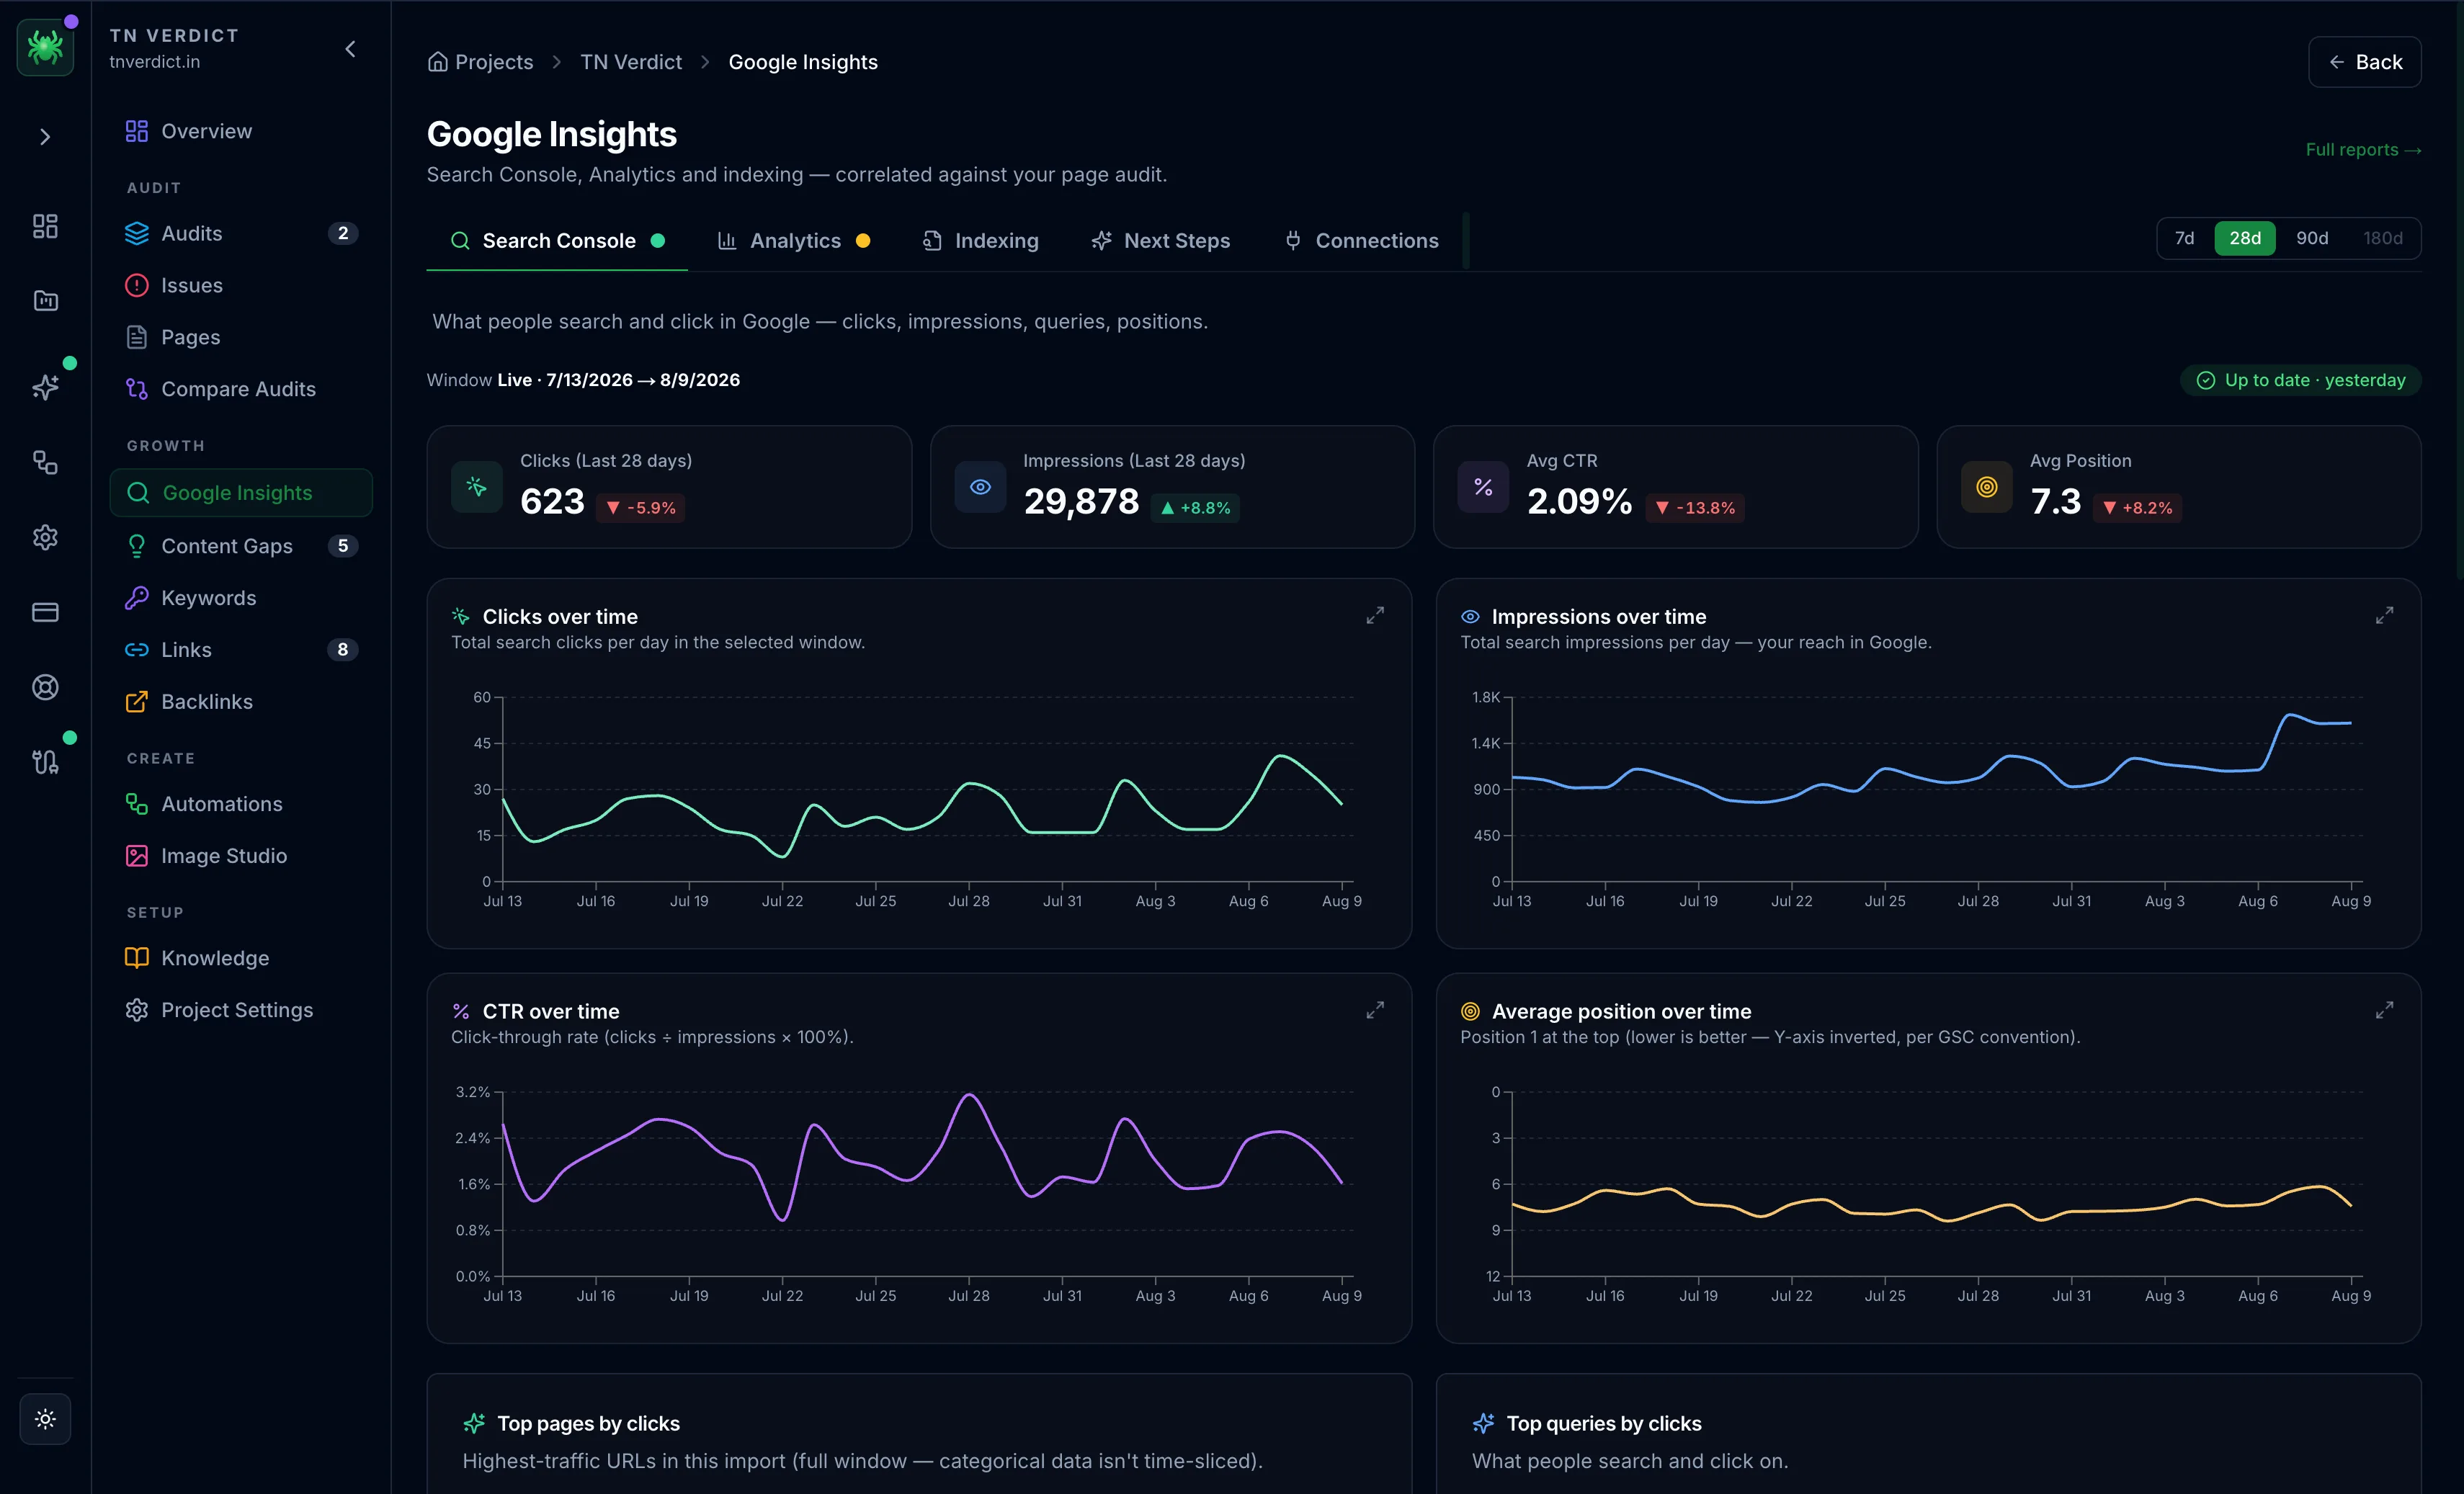The image size is (2464, 1494).
Task: Open Backlinks in the sidebar
Action: tap(241, 702)
